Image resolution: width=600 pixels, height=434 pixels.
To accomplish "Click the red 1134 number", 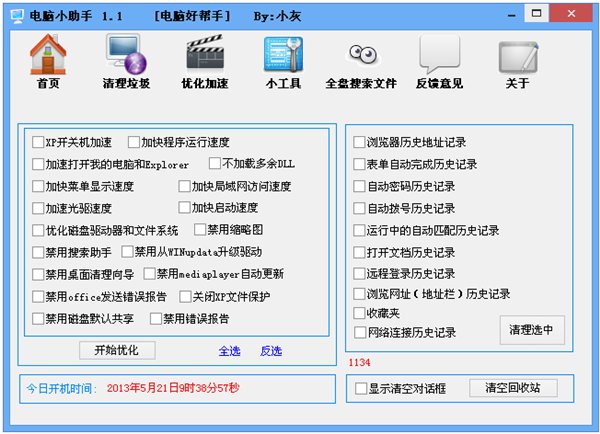I will point(359,362).
